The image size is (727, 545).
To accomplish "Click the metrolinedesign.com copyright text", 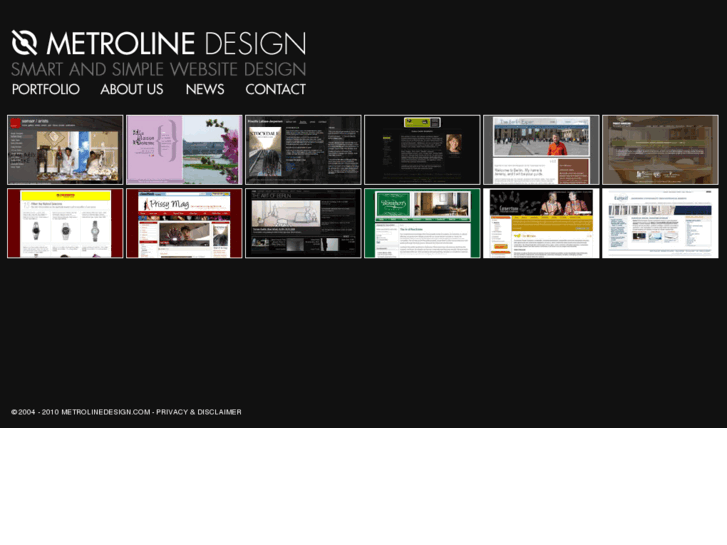I will click(81, 412).
